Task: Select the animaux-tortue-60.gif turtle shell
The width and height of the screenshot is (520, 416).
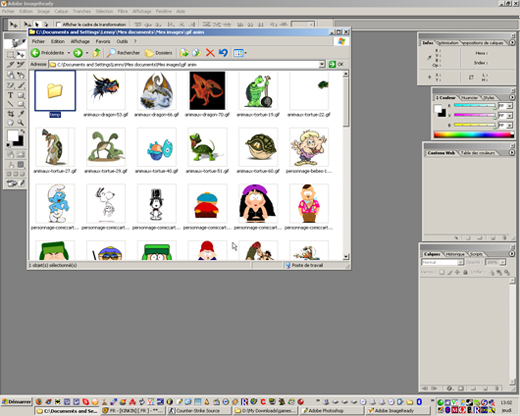Action: (258, 147)
